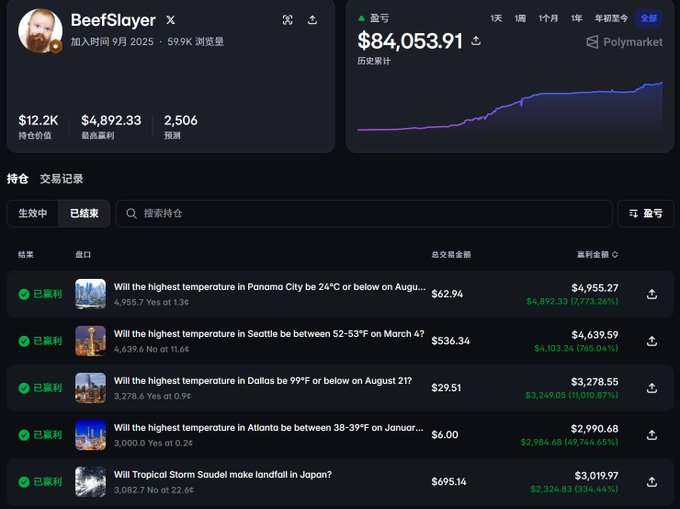Screen dimensions: 680x509
Task: Open the Panama City skyline thumbnail
Action: point(90,294)
